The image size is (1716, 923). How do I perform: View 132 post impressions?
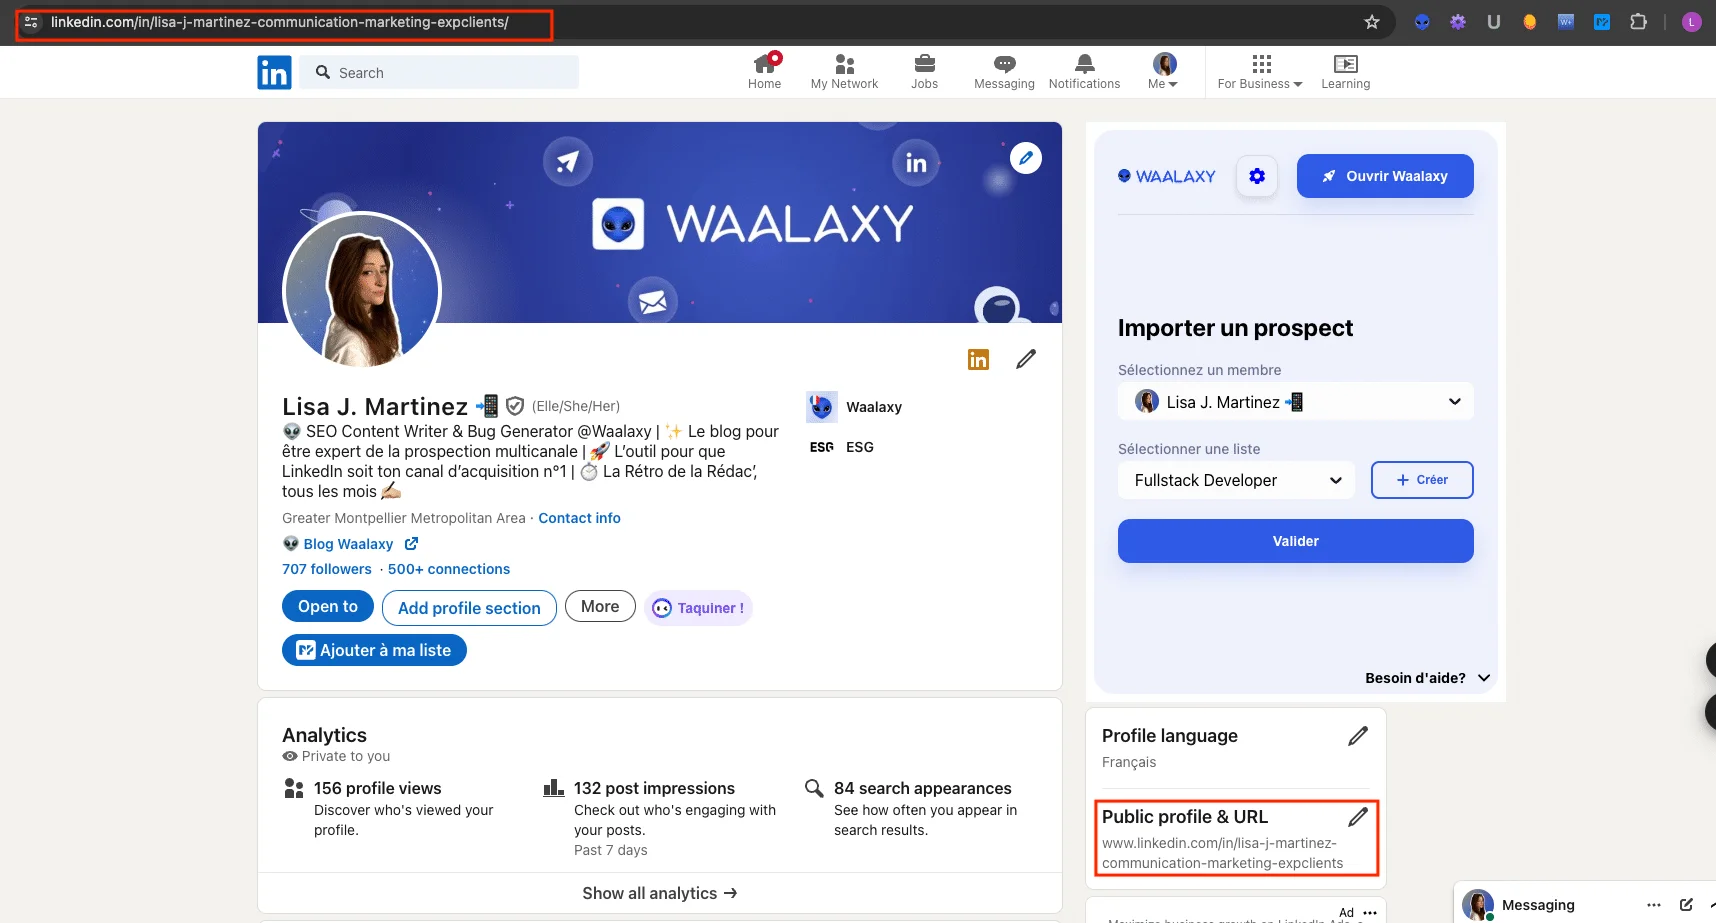pos(654,788)
